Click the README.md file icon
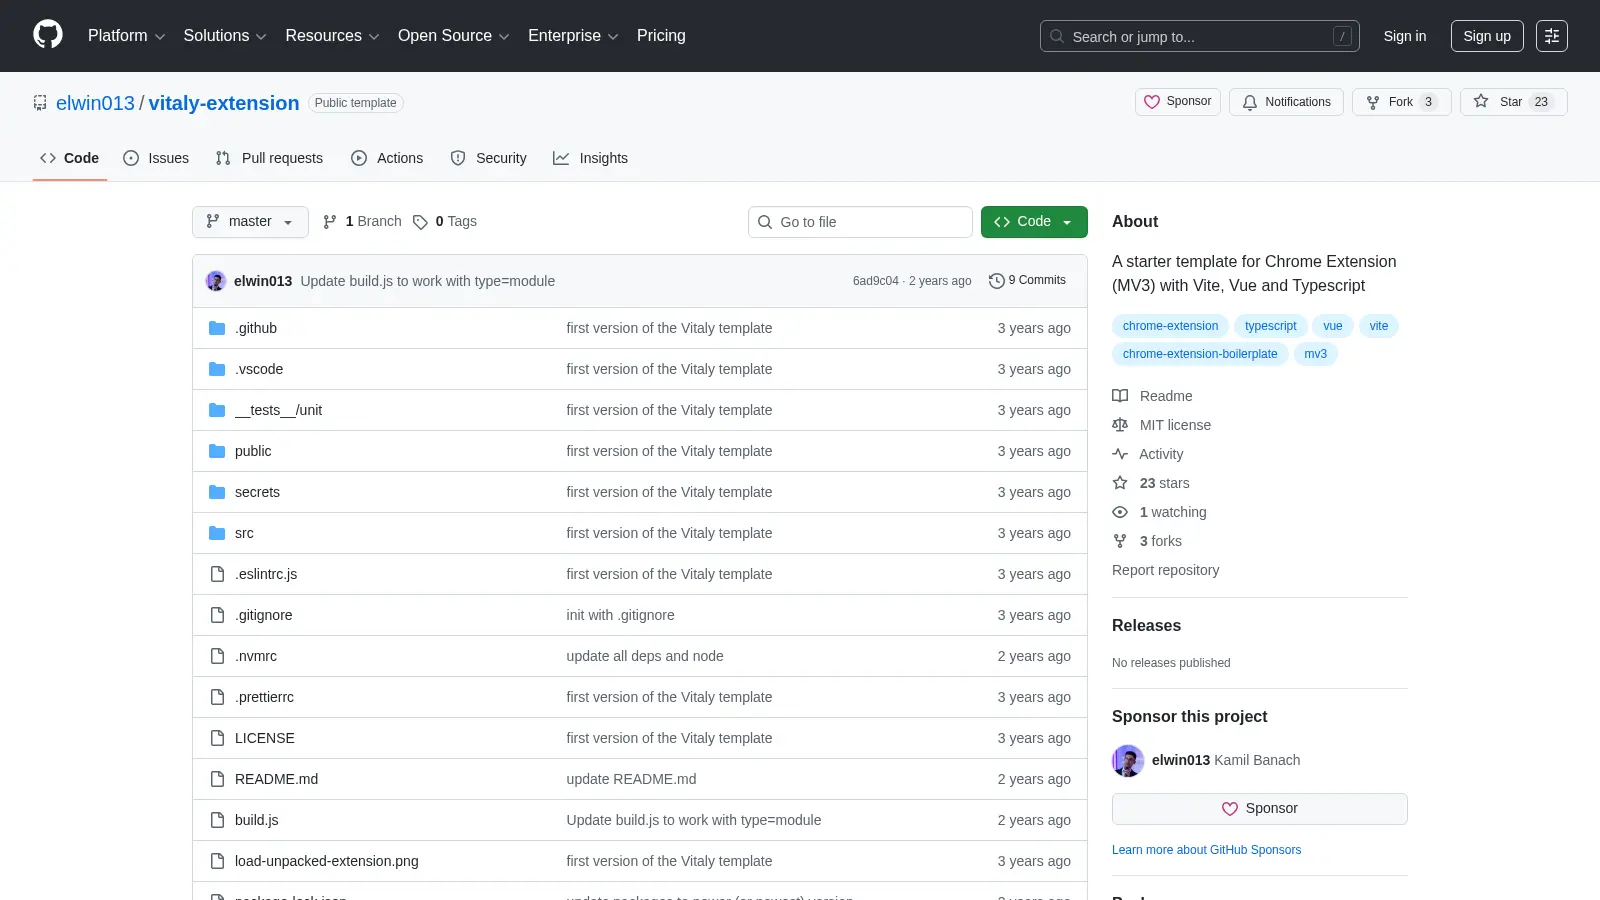Screen dimensions: 1600x900 pyautogui.click(x=217, y=779)
